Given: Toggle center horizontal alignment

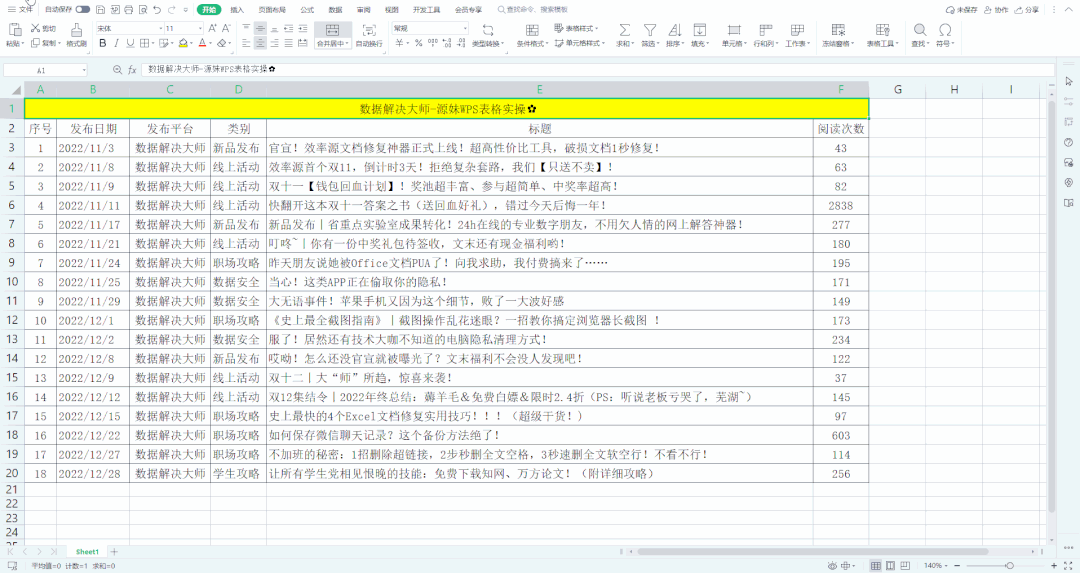Looking at the screenshot, I should [260, 43].
